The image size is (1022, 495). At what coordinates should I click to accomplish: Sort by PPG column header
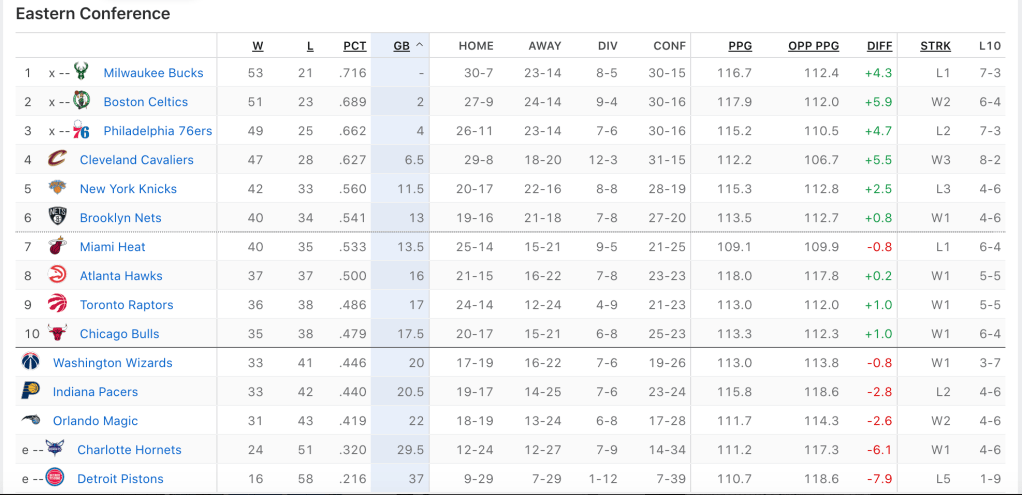tap(740, 46)
